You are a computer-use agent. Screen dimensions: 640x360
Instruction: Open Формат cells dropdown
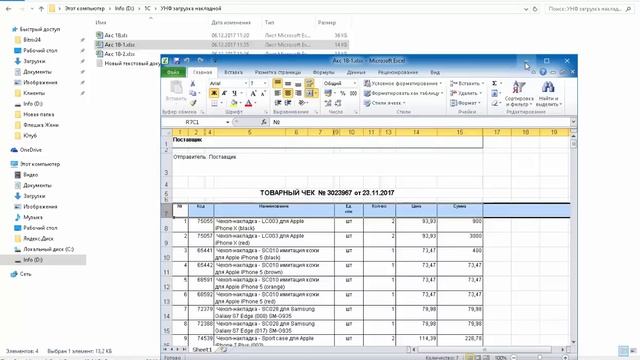click(465, 103)
